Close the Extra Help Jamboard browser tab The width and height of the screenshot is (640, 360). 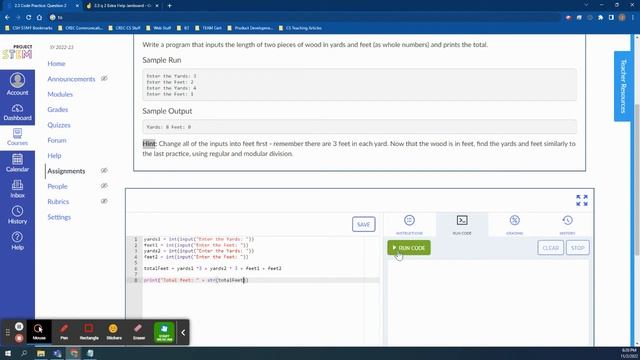click(x=157, y=6)
